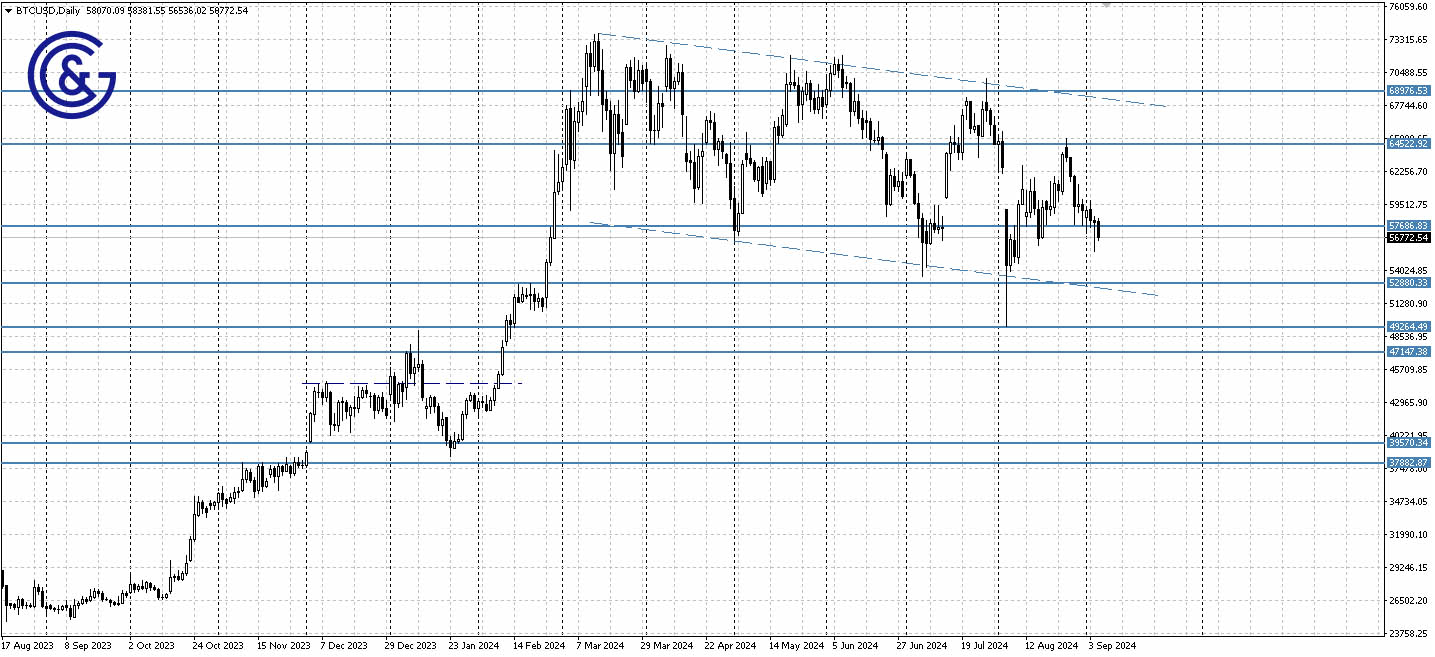Image resolution: width=1435 pixels, height=657 pixels.
Task: Click the highlighted 64522.92 price level tag
Action: tap(1408, 145)
